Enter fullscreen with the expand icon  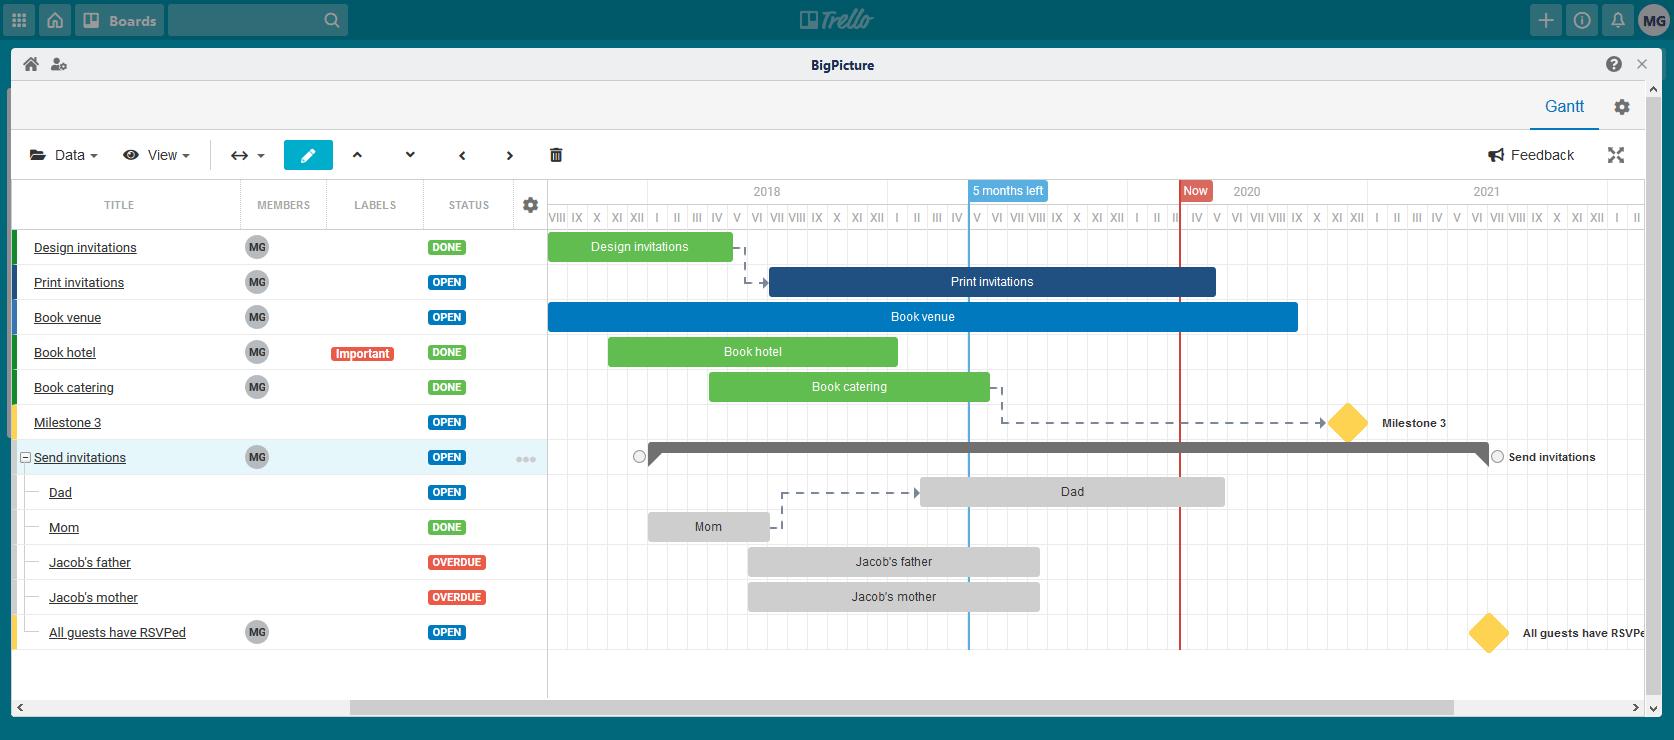click(1616, 155)
